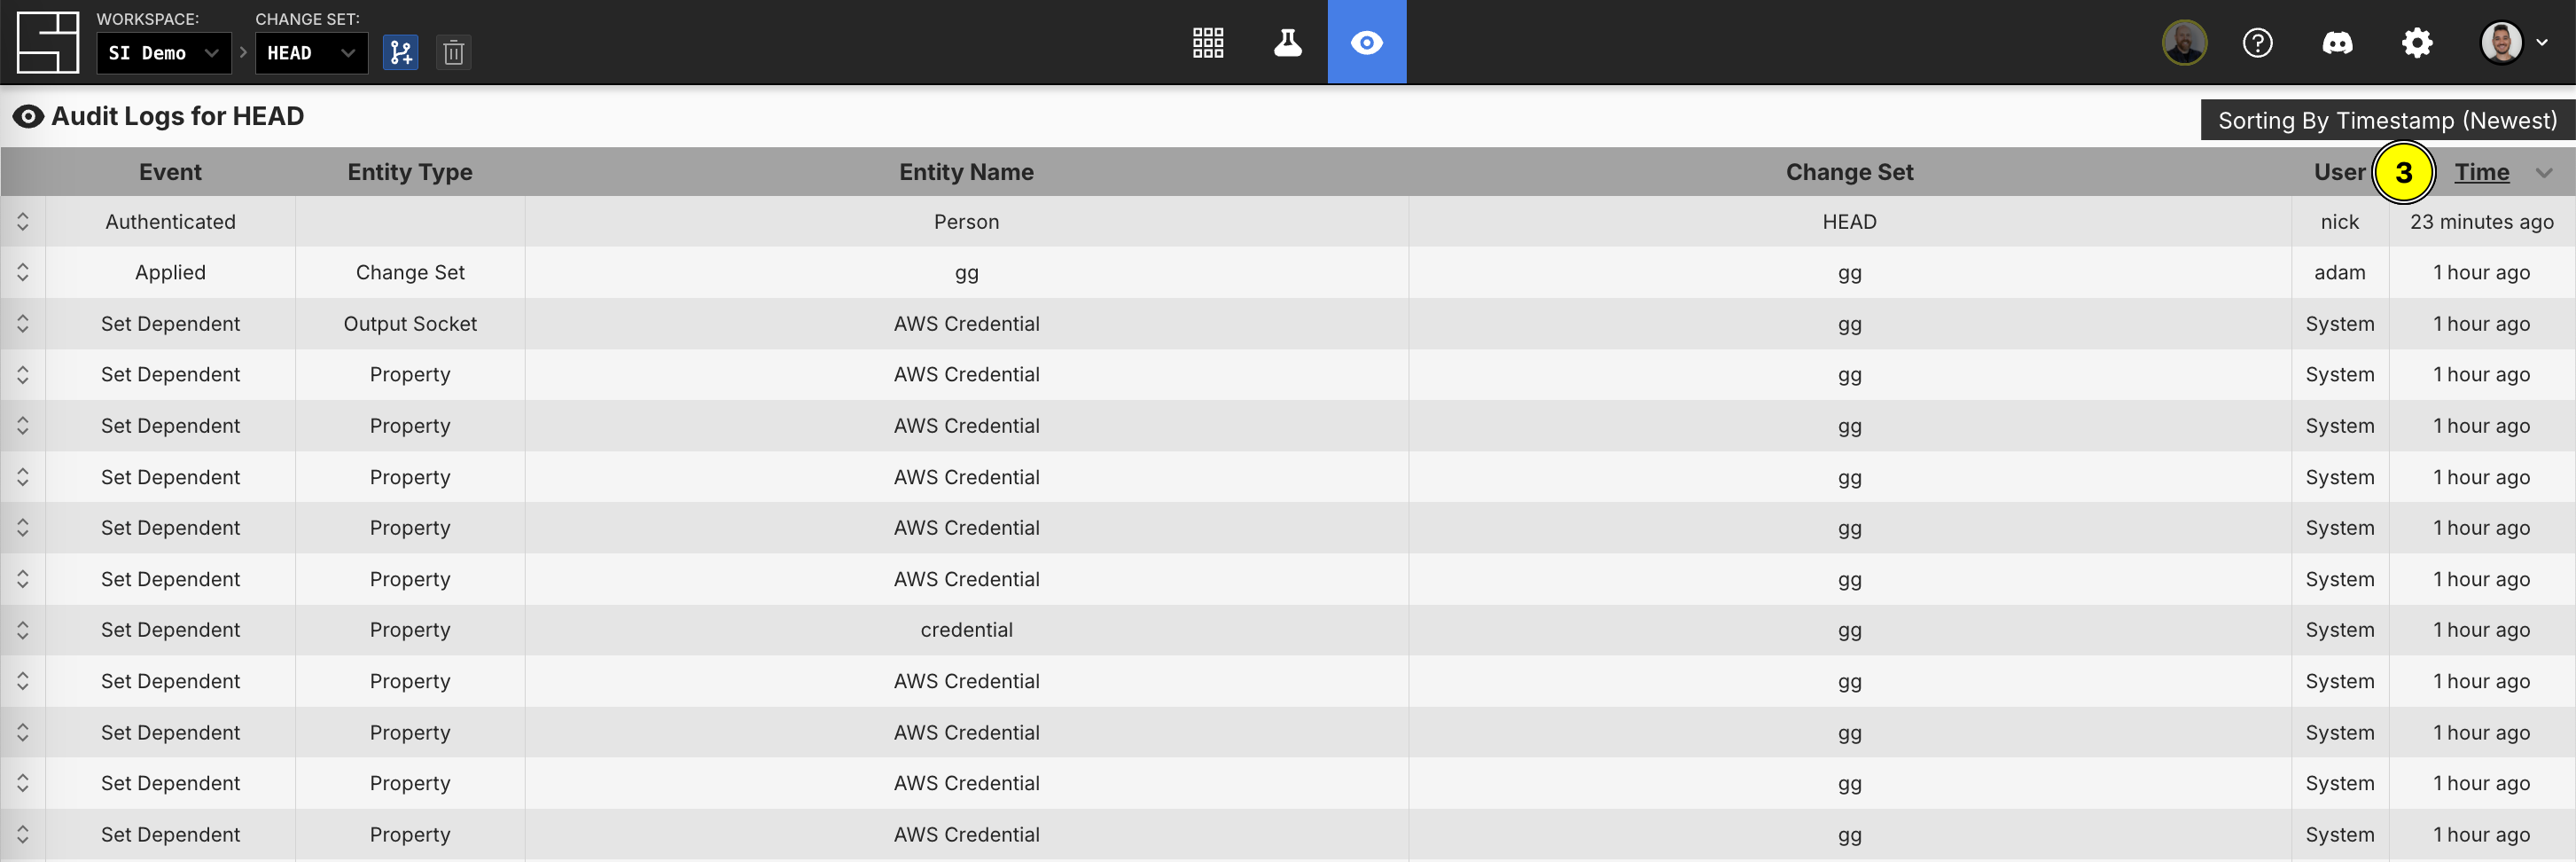The width and height of the screenshot is (2576, 862).
Task: Expand the credential Property row
Action: pyautogui.click(x=23, y=630)
